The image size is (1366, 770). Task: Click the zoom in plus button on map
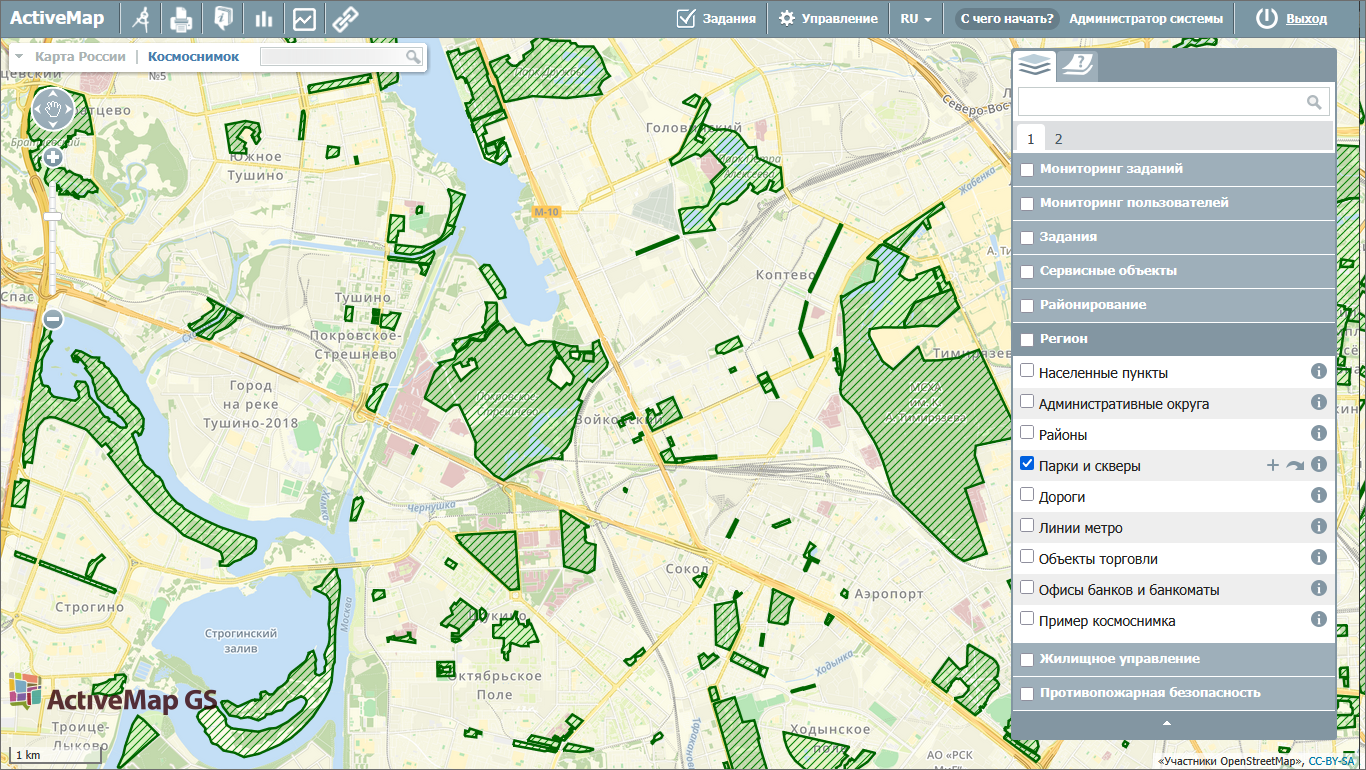click(x=53, y=157)
